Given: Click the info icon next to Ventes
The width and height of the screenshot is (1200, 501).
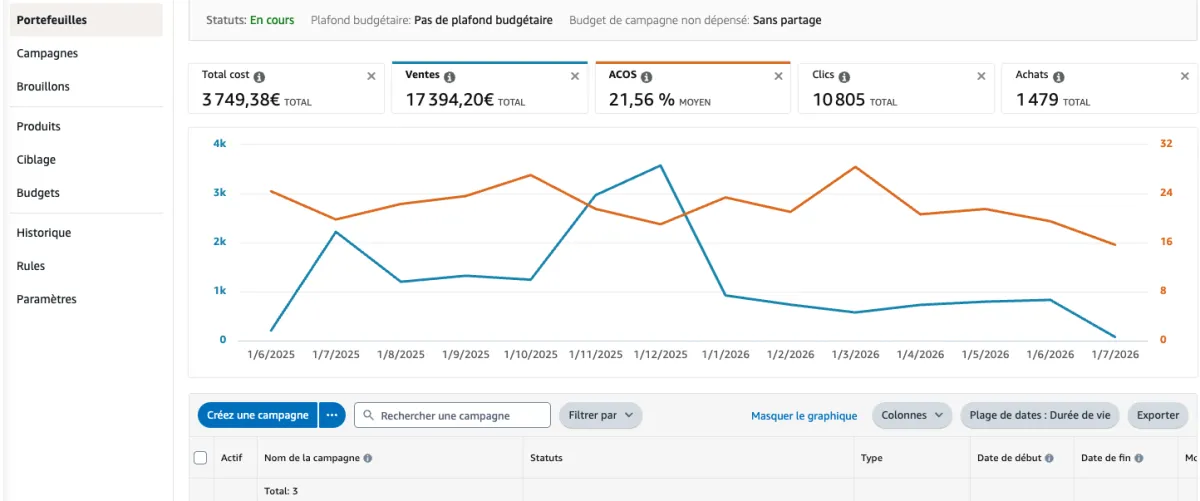Looking at the screenshot, I should click(x=449, y=76).
